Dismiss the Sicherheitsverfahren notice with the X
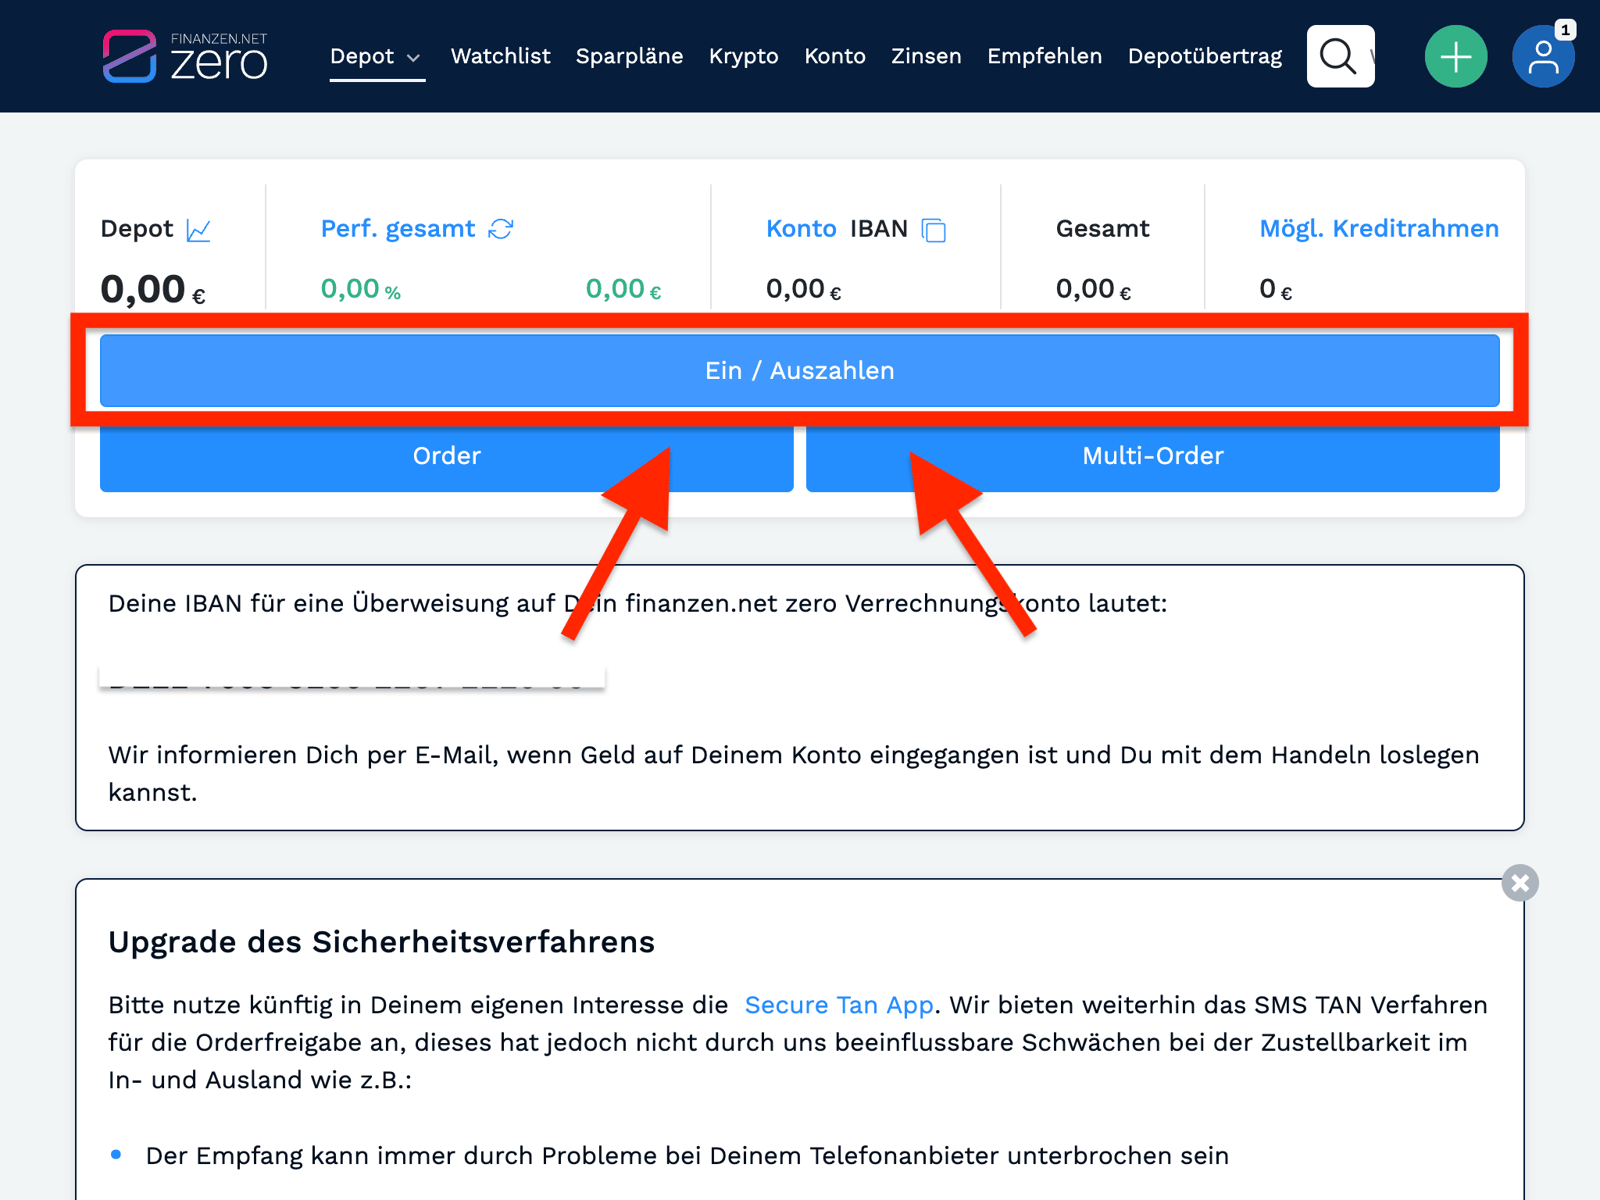Screen dimensions: 1600x1200 tap(1519, 883)
